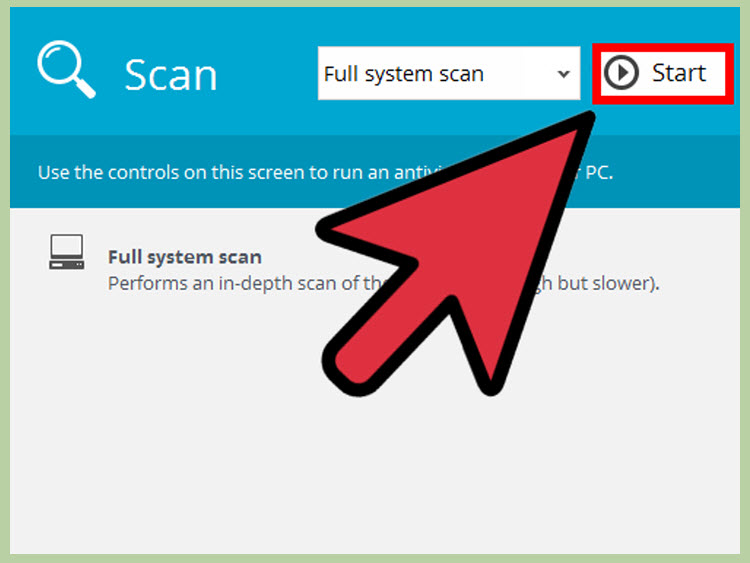Select the bold 'Full system scan' list heading
Screen dimensions: 750x563
[x=184, y=257]
